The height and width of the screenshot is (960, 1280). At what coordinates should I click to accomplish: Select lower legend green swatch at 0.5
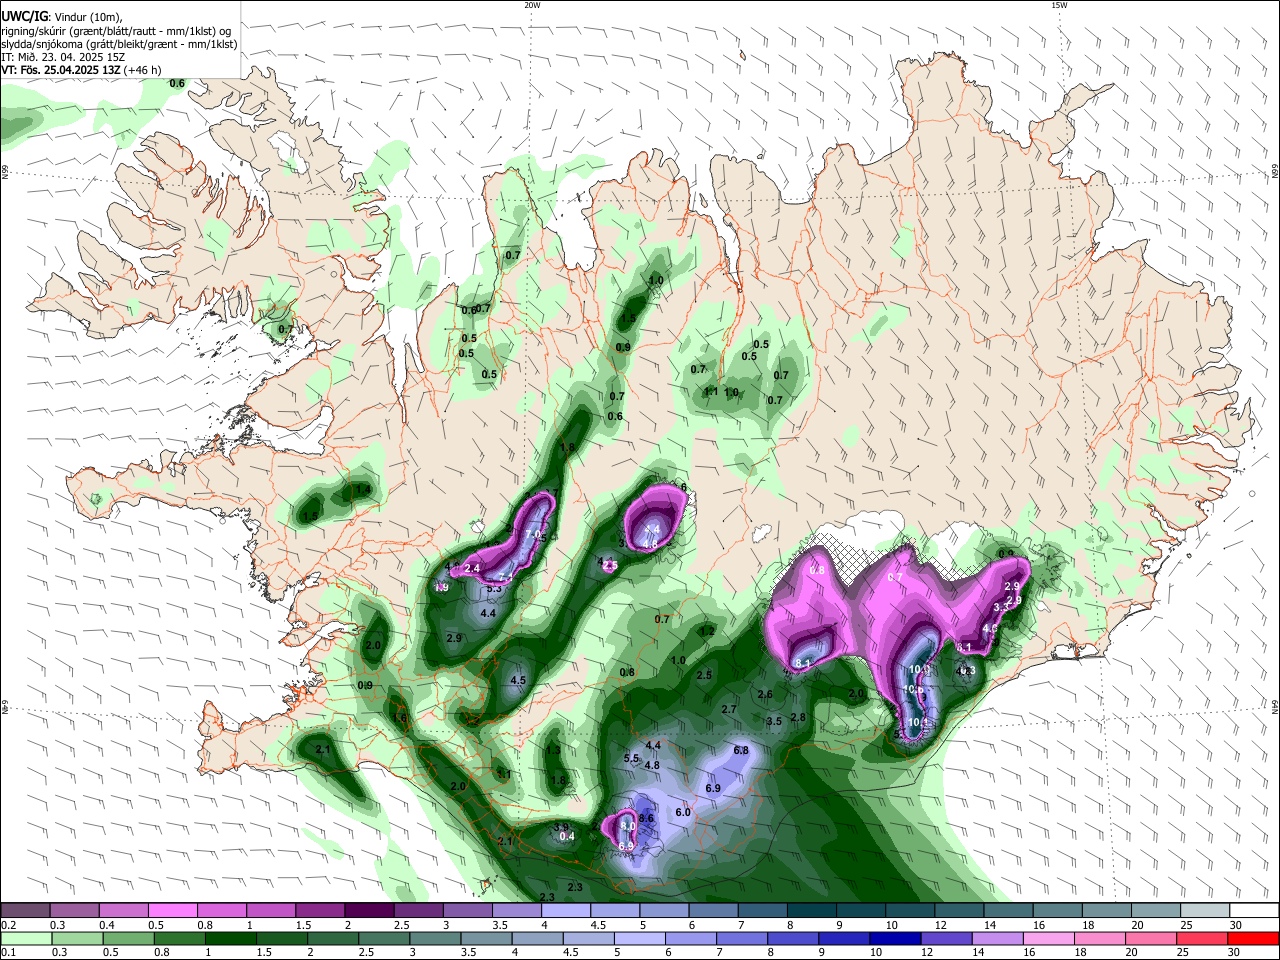point(128,938)
